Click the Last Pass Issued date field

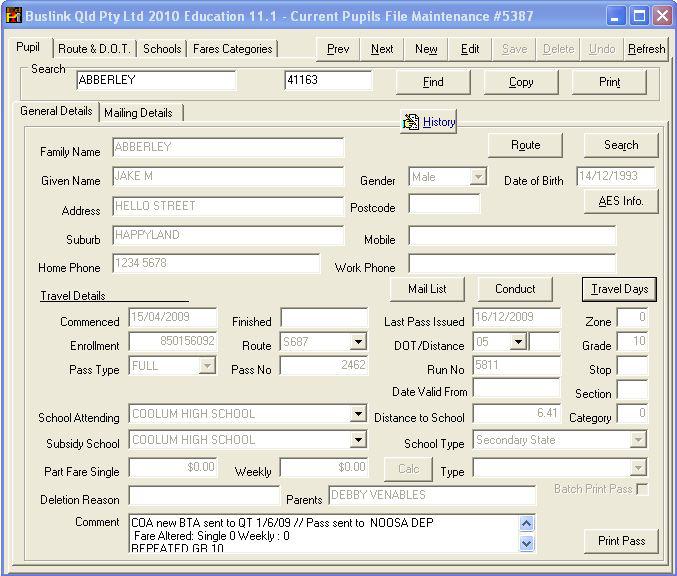(x=516, y=317)
